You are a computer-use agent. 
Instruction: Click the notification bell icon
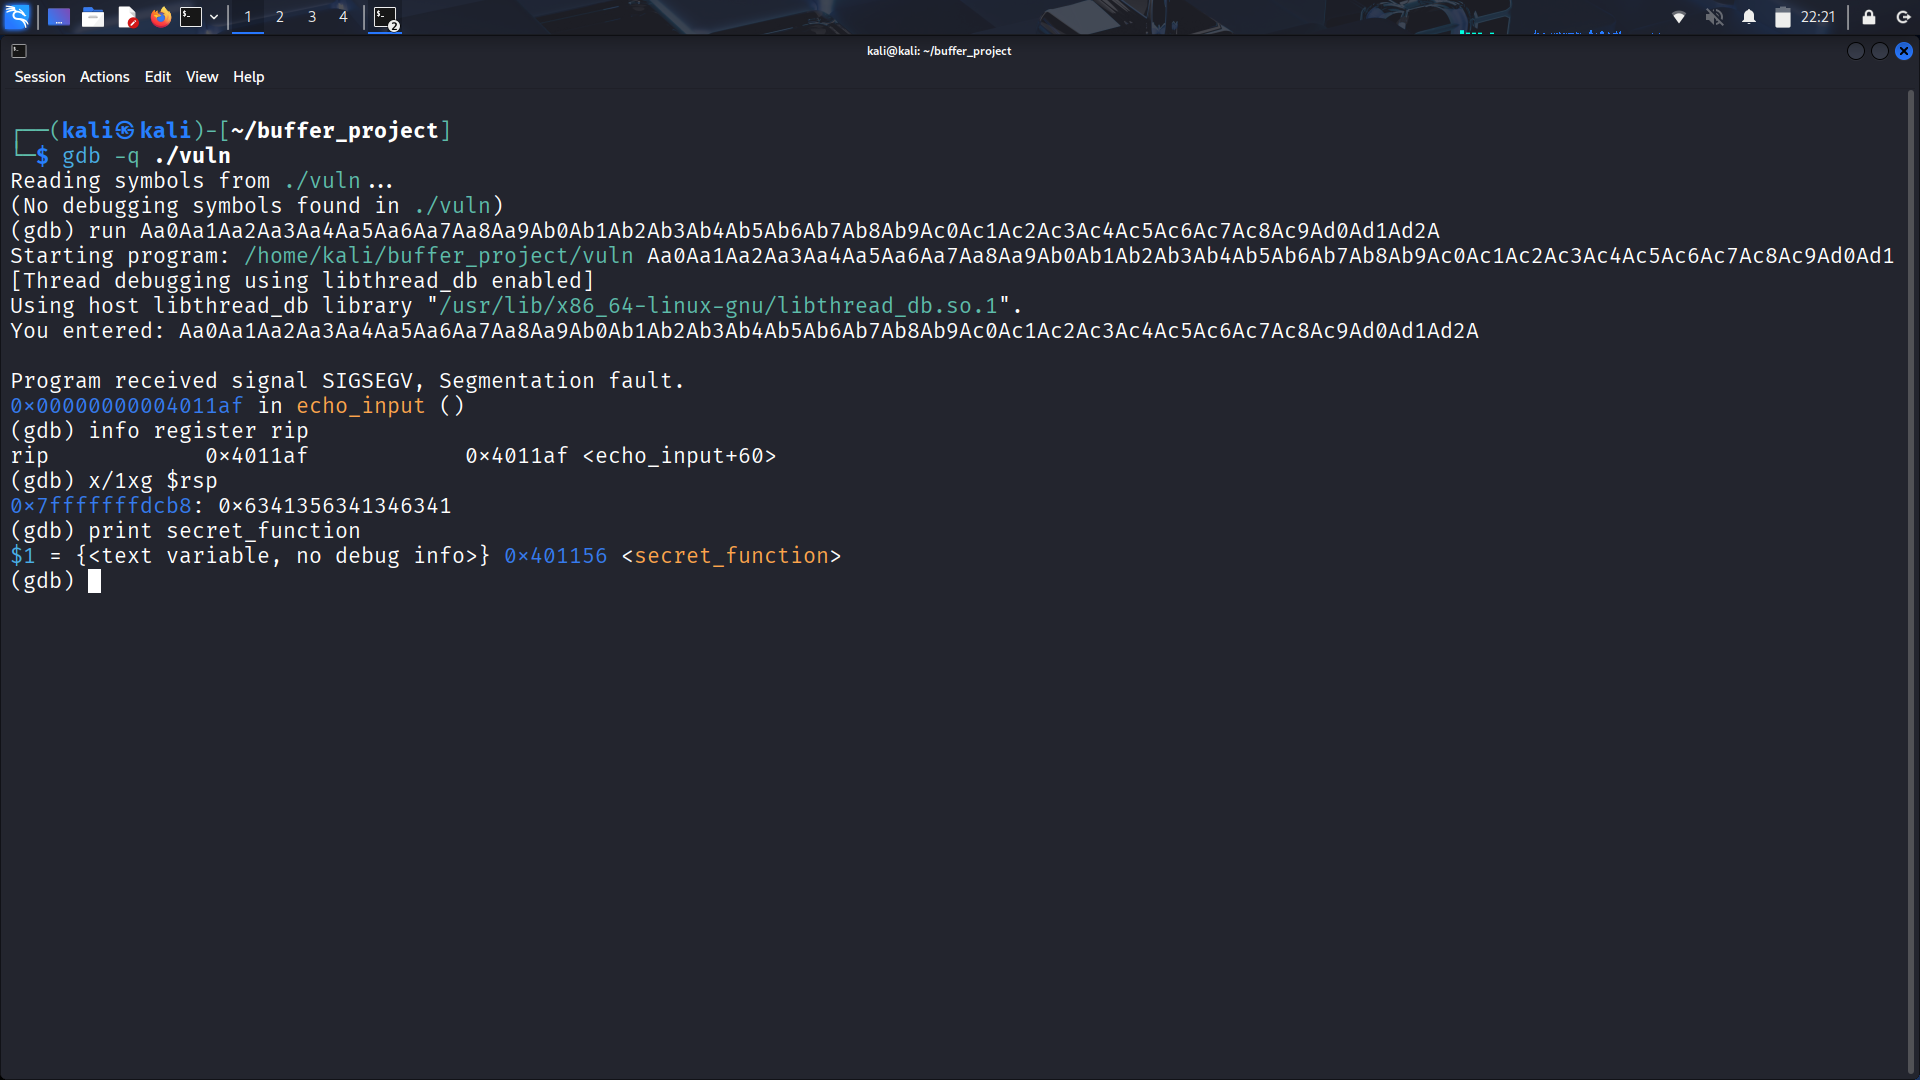(1748, 16)
